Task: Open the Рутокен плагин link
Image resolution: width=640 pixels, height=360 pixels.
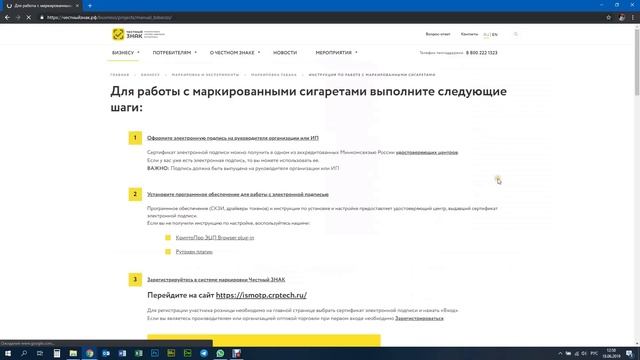Action: 194,252
